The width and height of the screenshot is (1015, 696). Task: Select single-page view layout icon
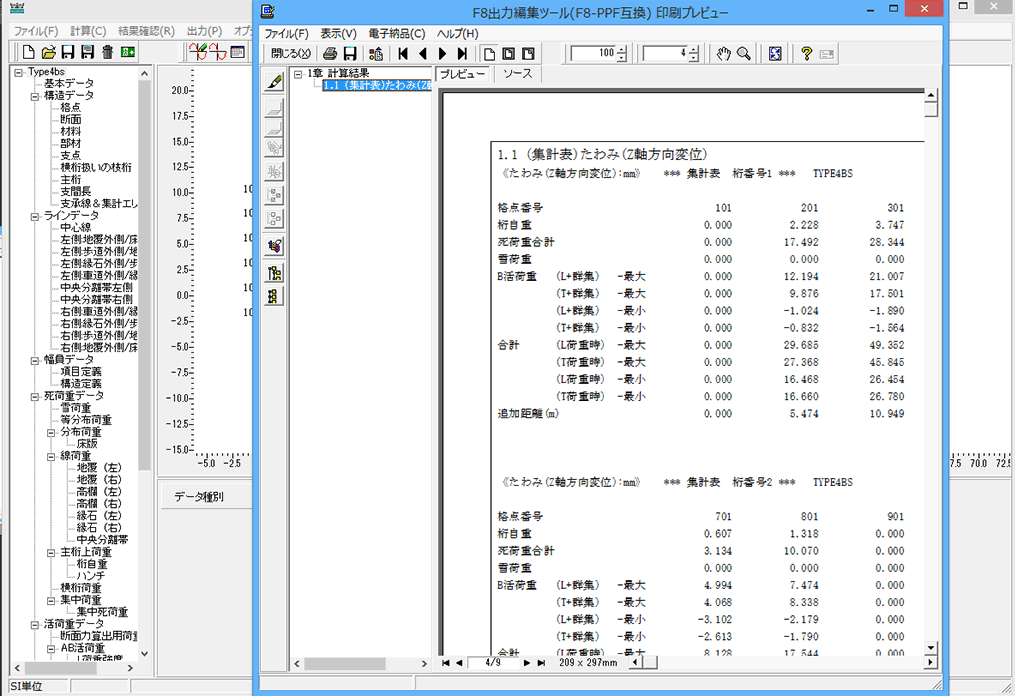489,54
